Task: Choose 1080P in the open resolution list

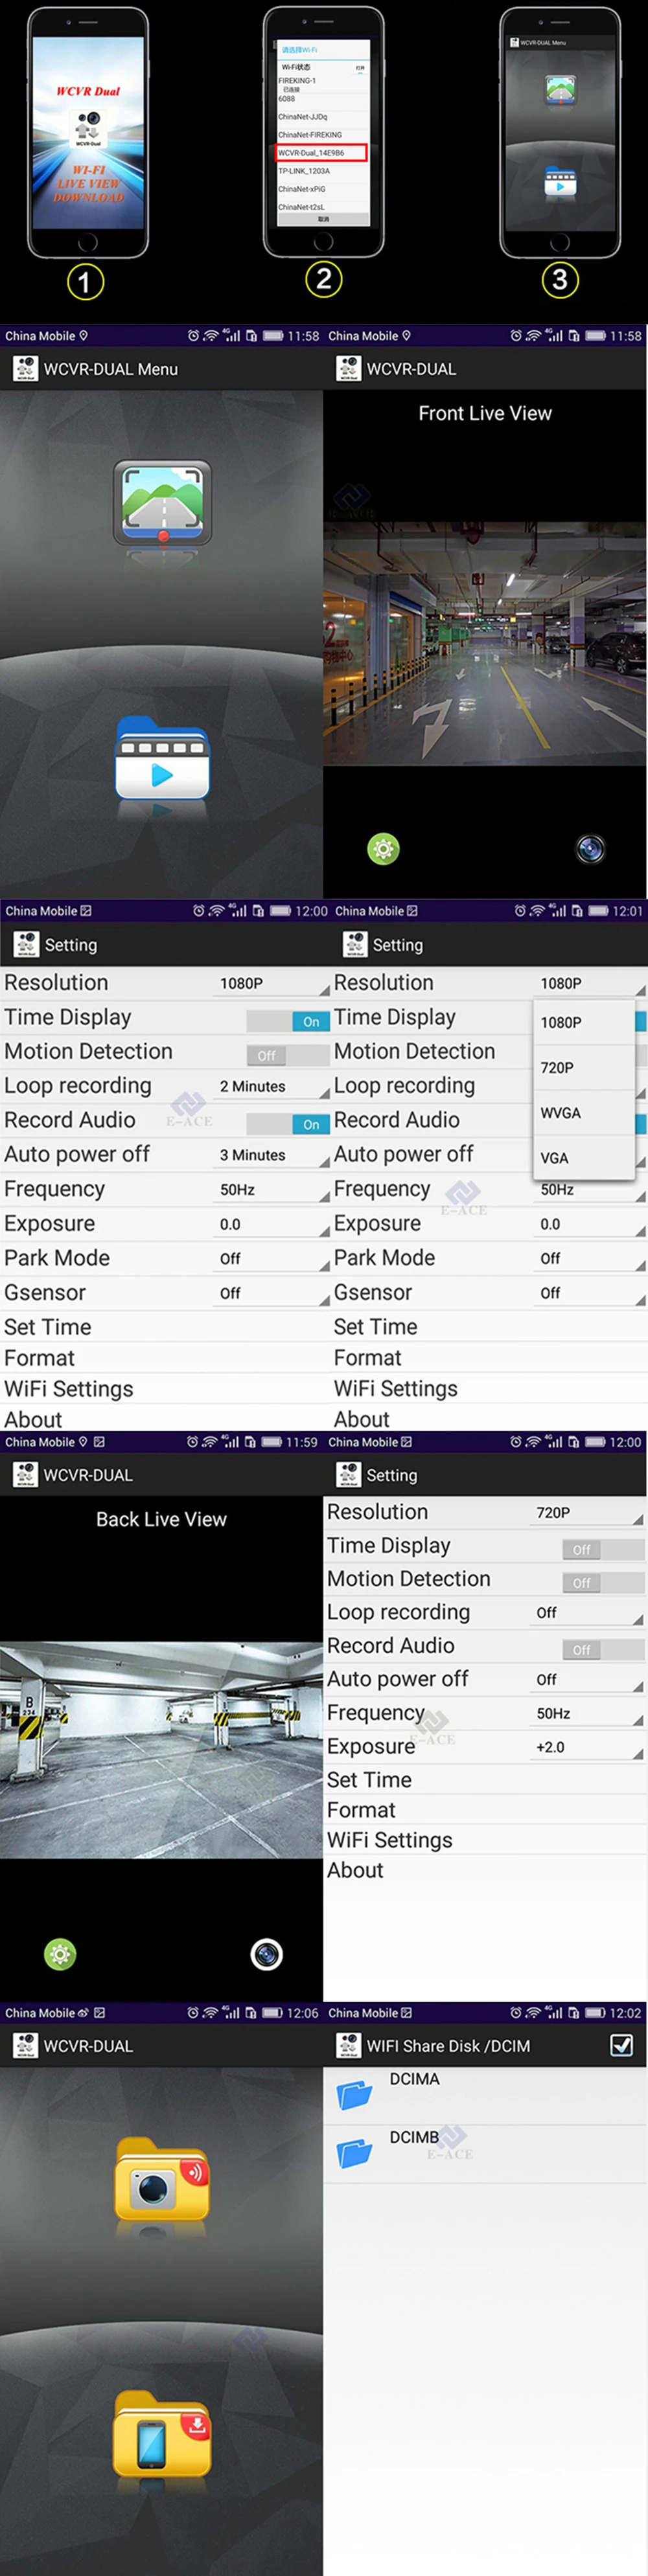Action: (584, 1022)
